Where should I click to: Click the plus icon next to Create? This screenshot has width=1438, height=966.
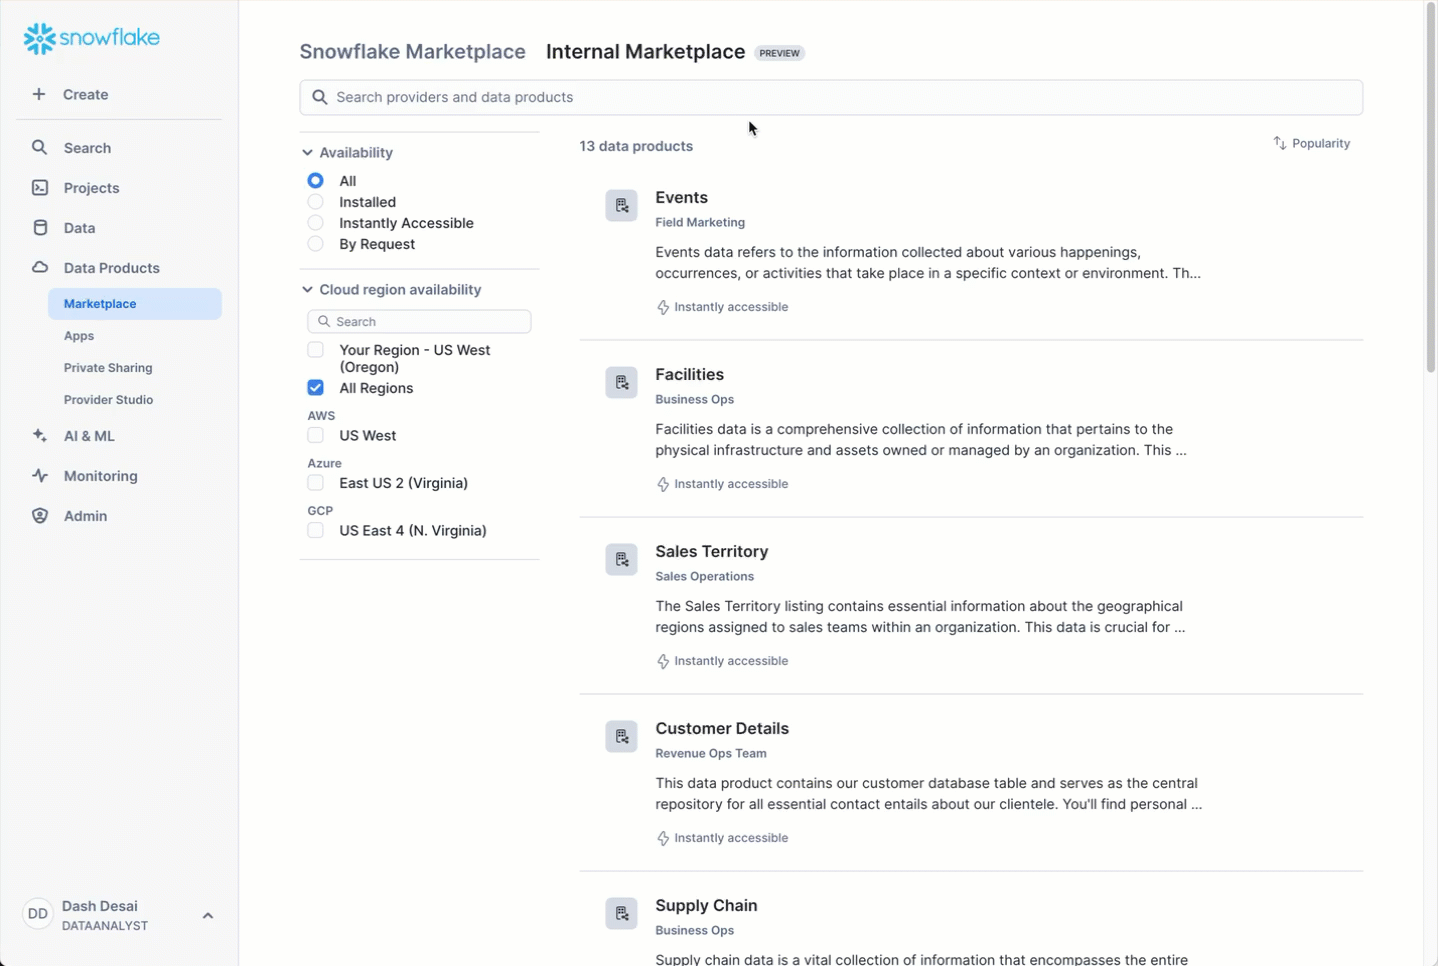point(39,94)
